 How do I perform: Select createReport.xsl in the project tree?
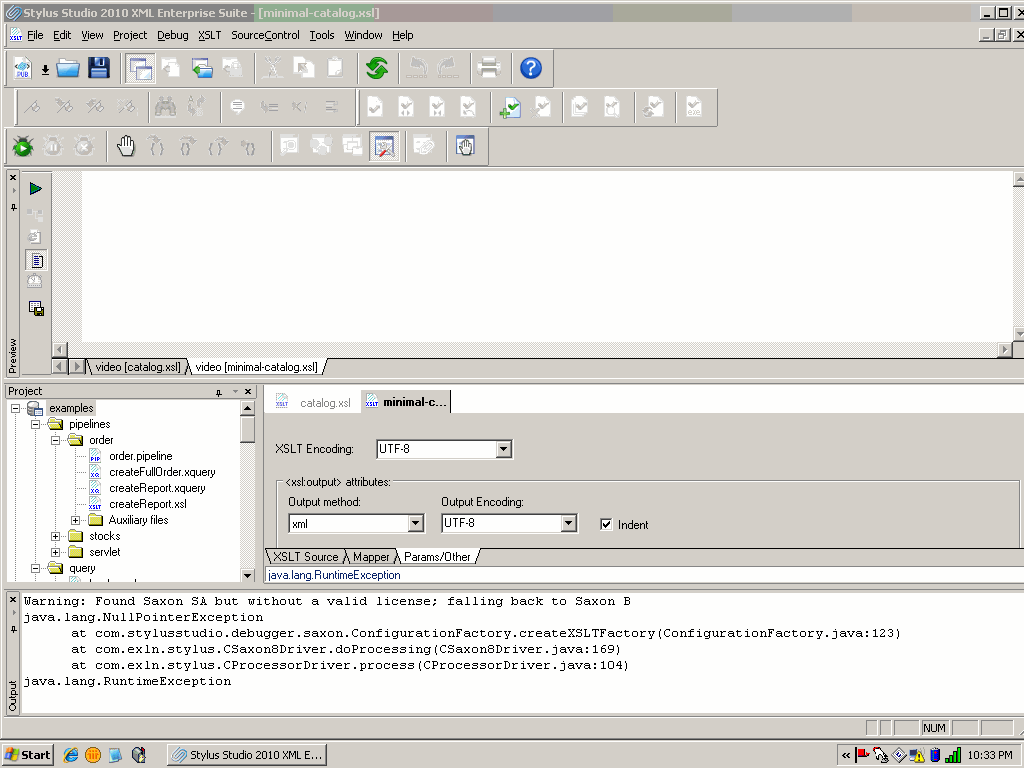coord(148,504)
